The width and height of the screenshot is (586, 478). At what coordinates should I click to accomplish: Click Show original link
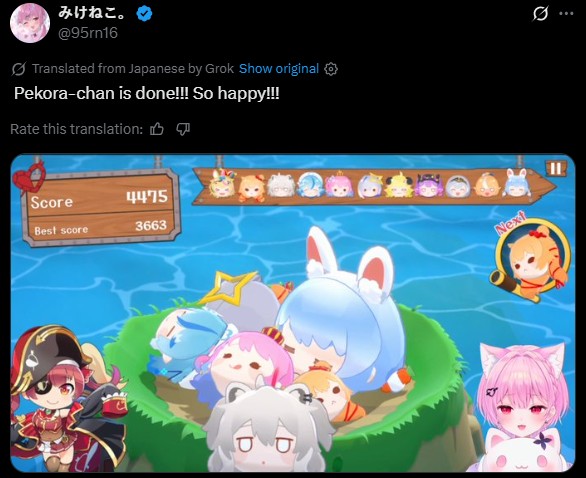[x=279, y=69]
